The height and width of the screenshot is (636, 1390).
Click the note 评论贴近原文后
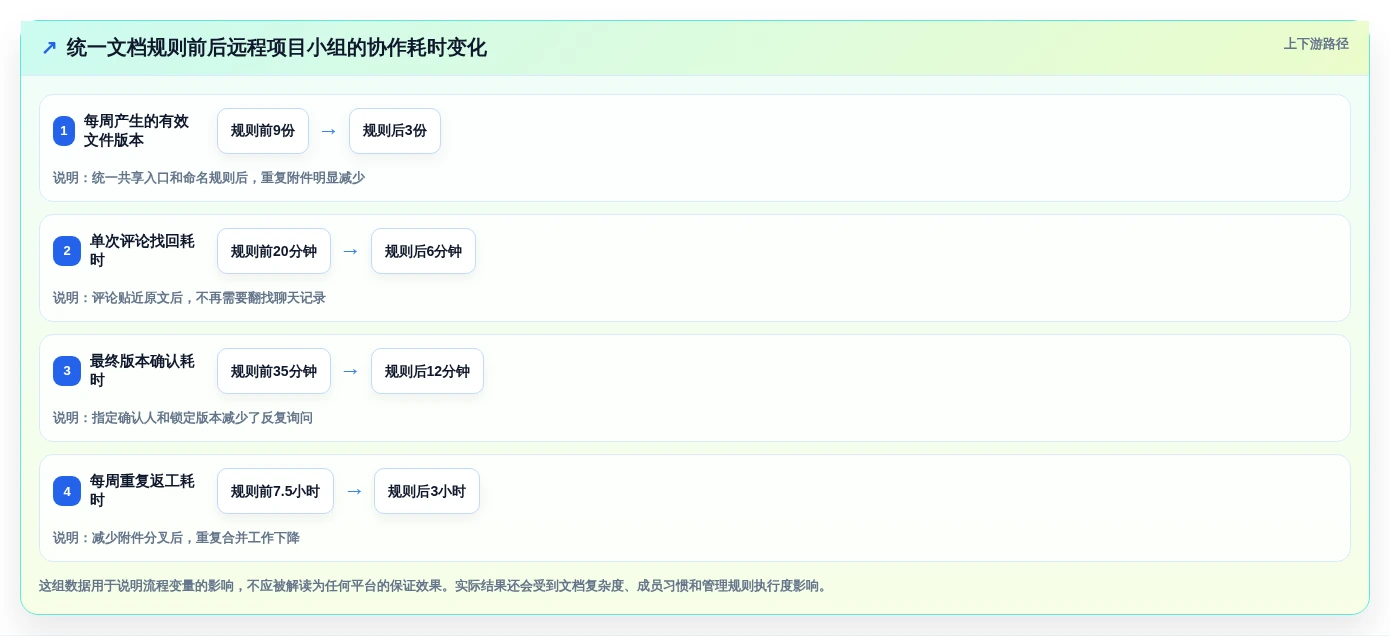point(189,298)
